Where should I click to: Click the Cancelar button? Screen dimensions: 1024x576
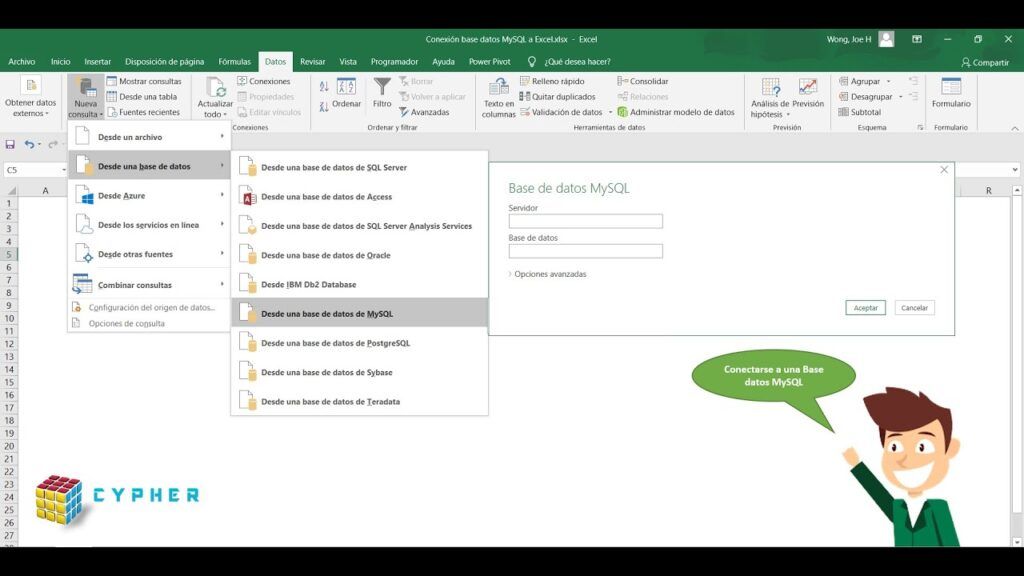coord(914,308)
